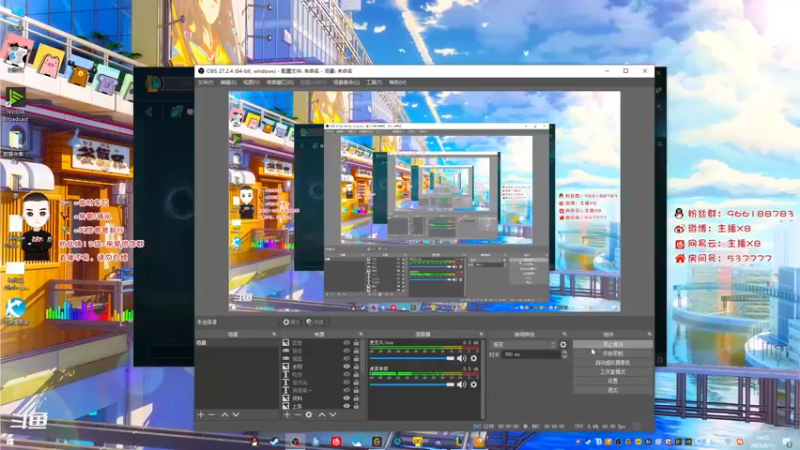Screen dimensions: 800x450
Task: Click the 设置 settings button
Action: point(612,381)
